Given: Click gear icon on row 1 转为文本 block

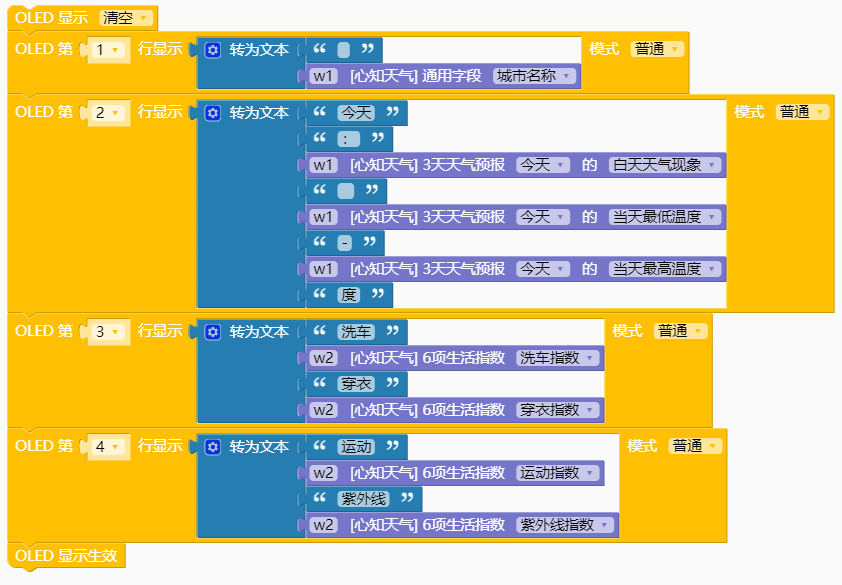Looking at the screenshot, I should point(213,50).
